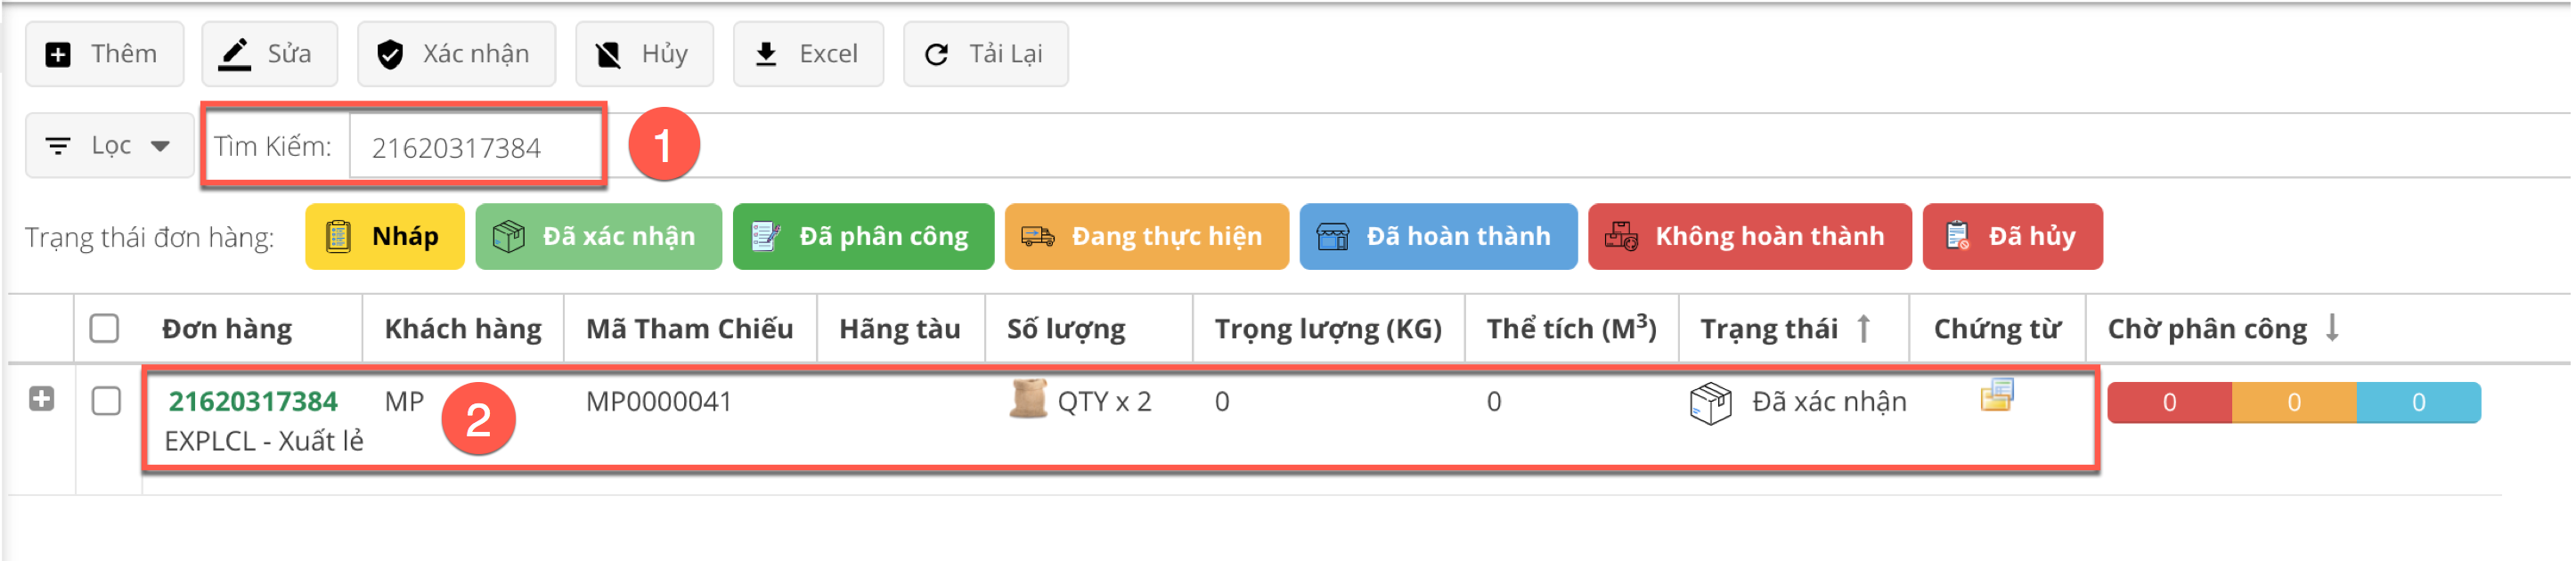Viewport: 2576px width, 561px height.
Task: Click the red pending-assignment counter segment
Action: pyautogui.click(x=2169, y=402)
